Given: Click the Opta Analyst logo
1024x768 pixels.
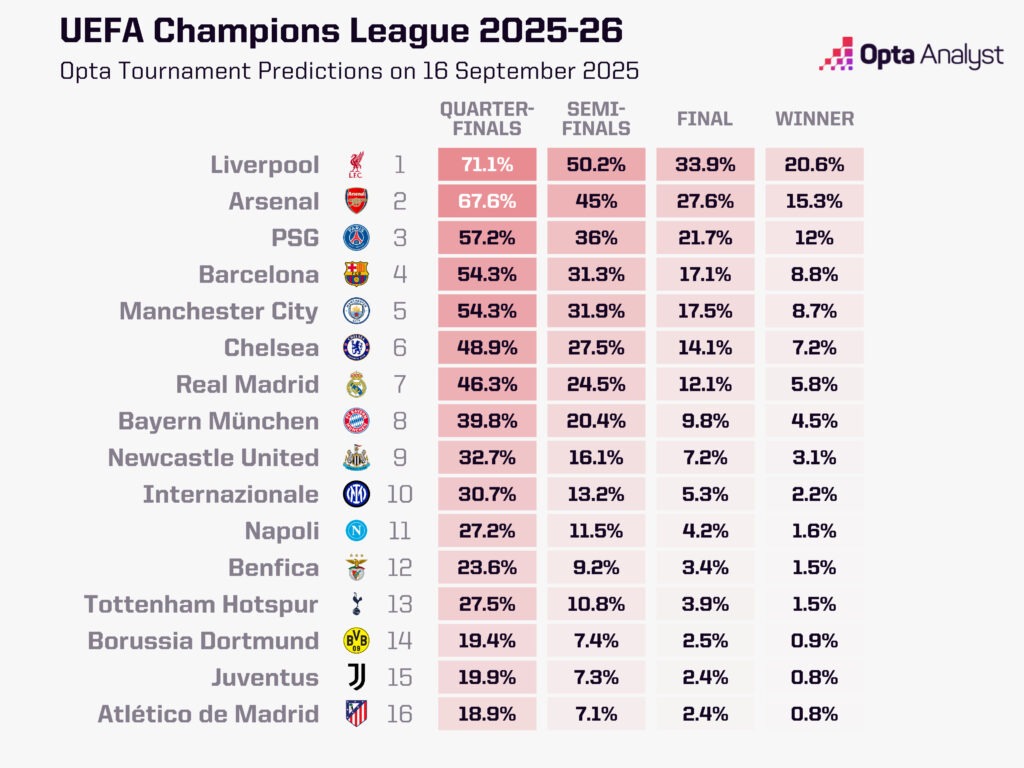Looking at the screenshot, I should [x=910, y=54].
